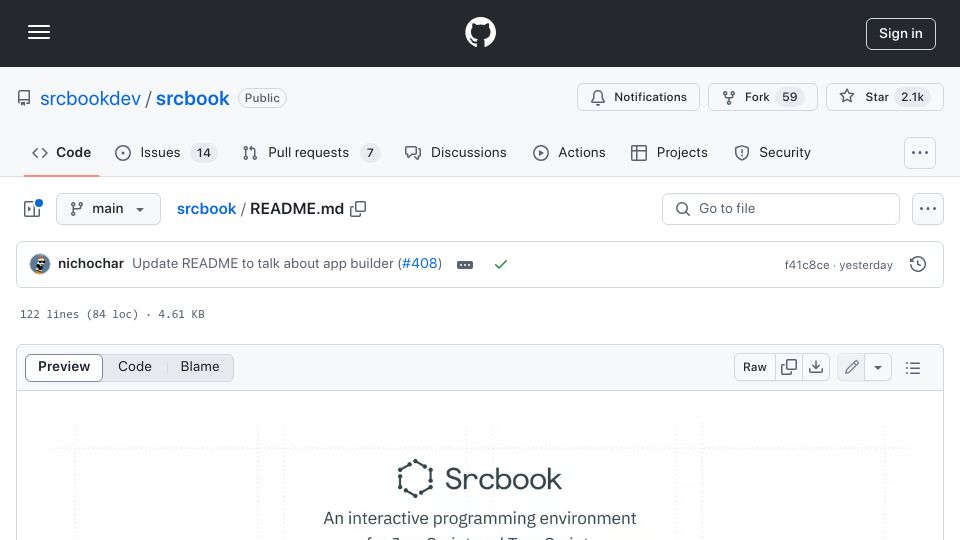The height and width of the screenshot is (540, 960).
Task: Click the Notifications bell button
Action: pyautogui.click(x=638, y=97)
